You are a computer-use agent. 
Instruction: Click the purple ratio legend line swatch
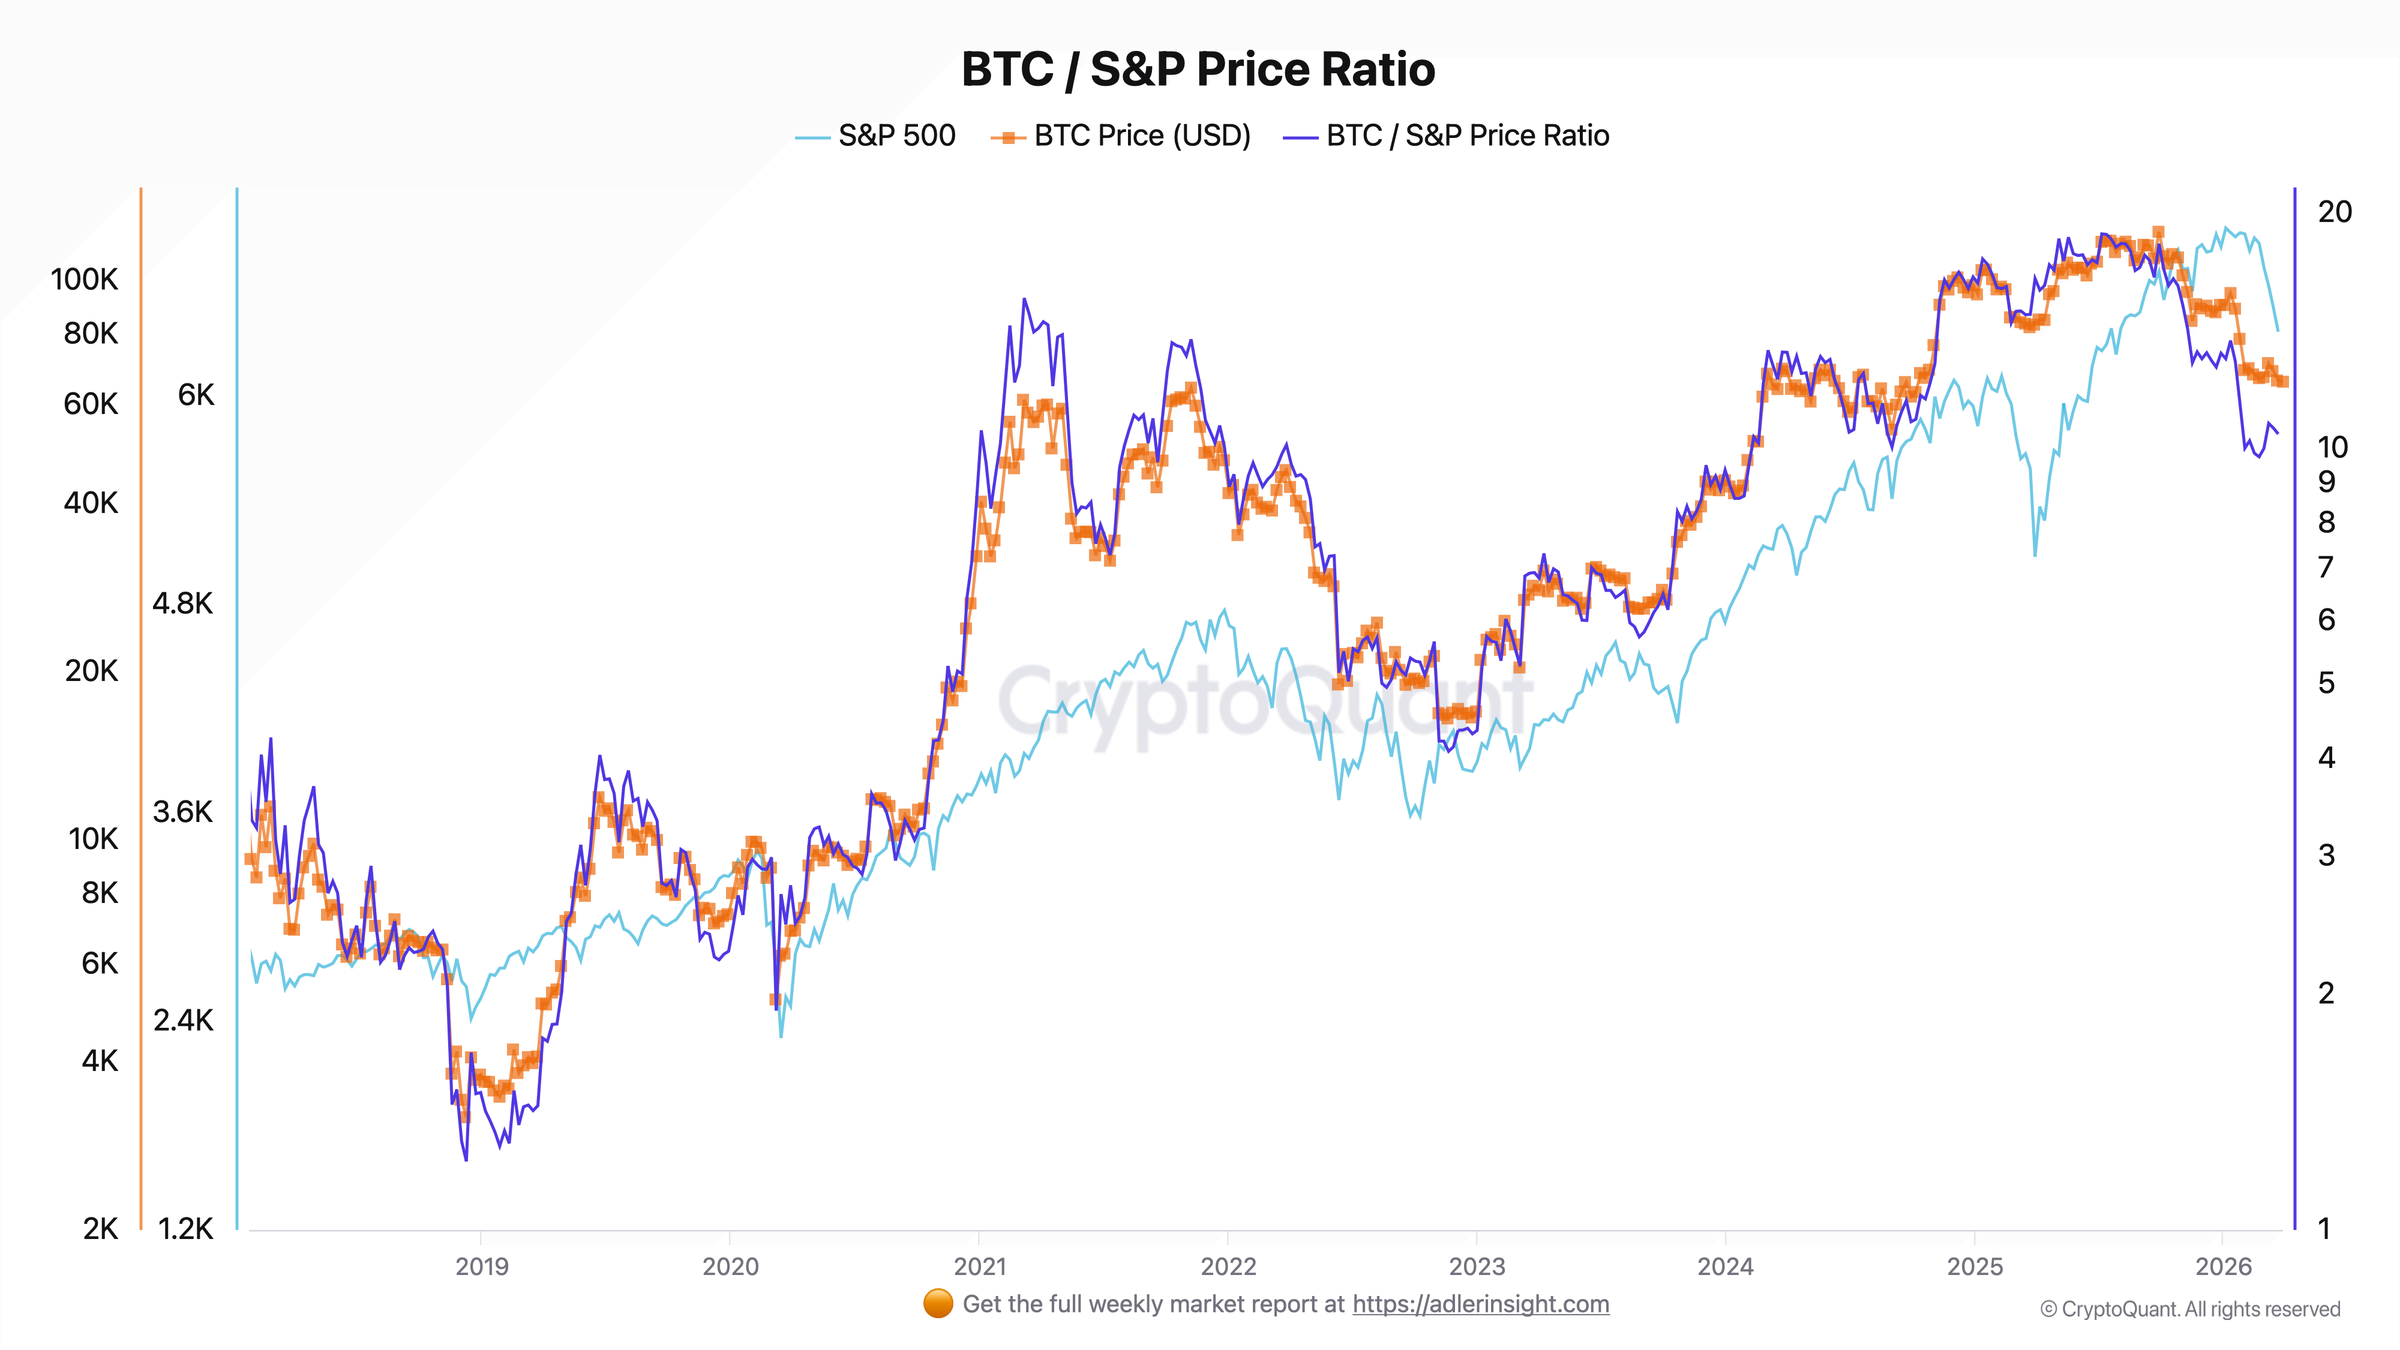click(1300, 137)
